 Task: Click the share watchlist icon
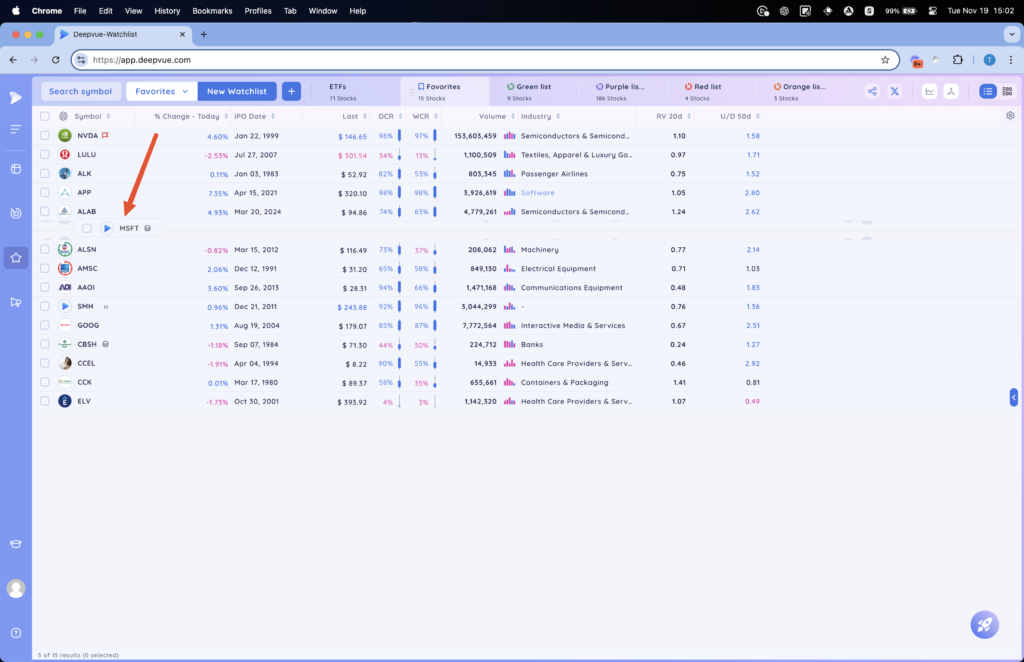[872, 91]
